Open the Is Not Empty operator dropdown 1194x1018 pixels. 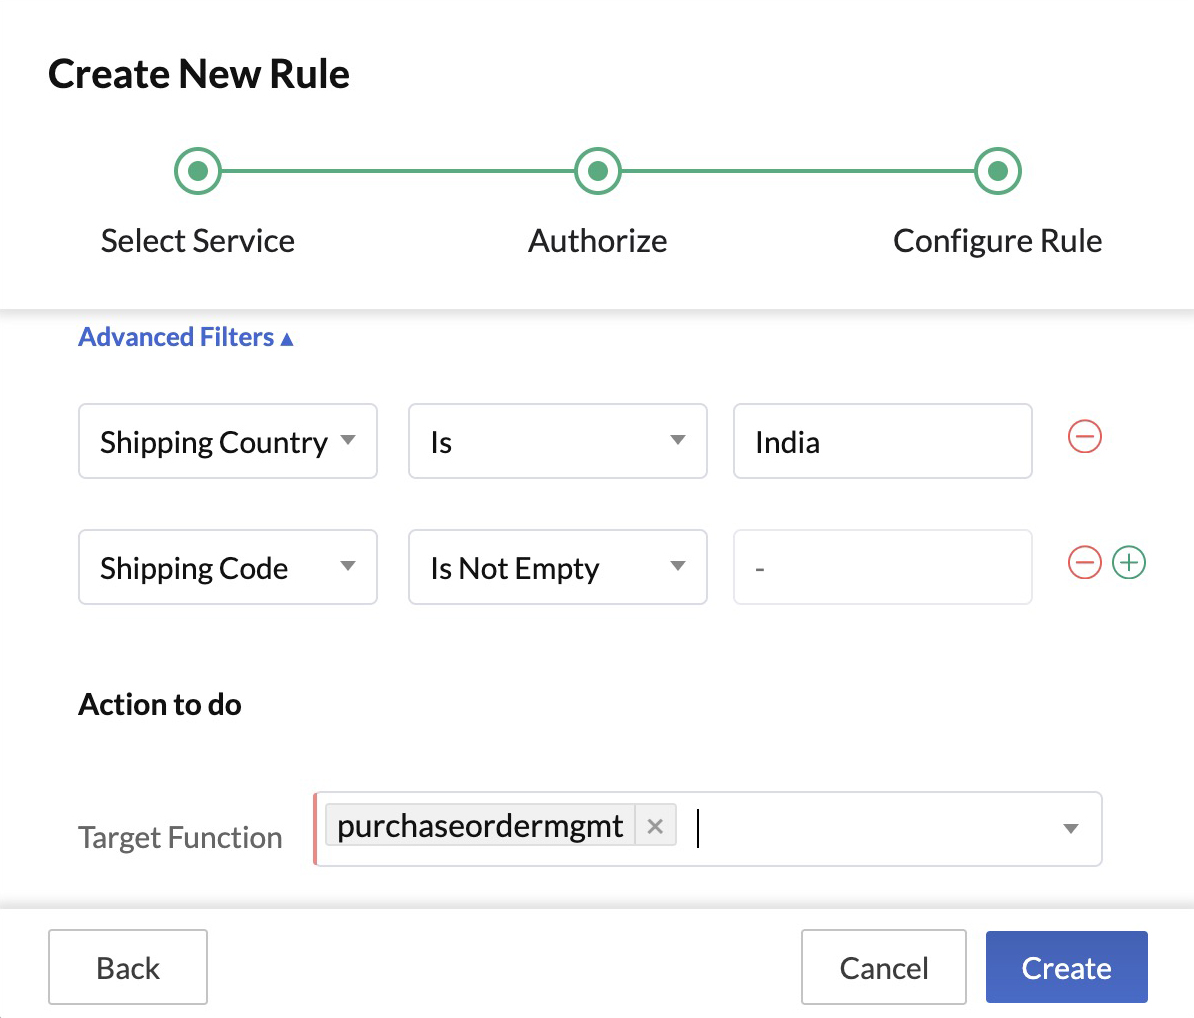click(x=678, y=567)
